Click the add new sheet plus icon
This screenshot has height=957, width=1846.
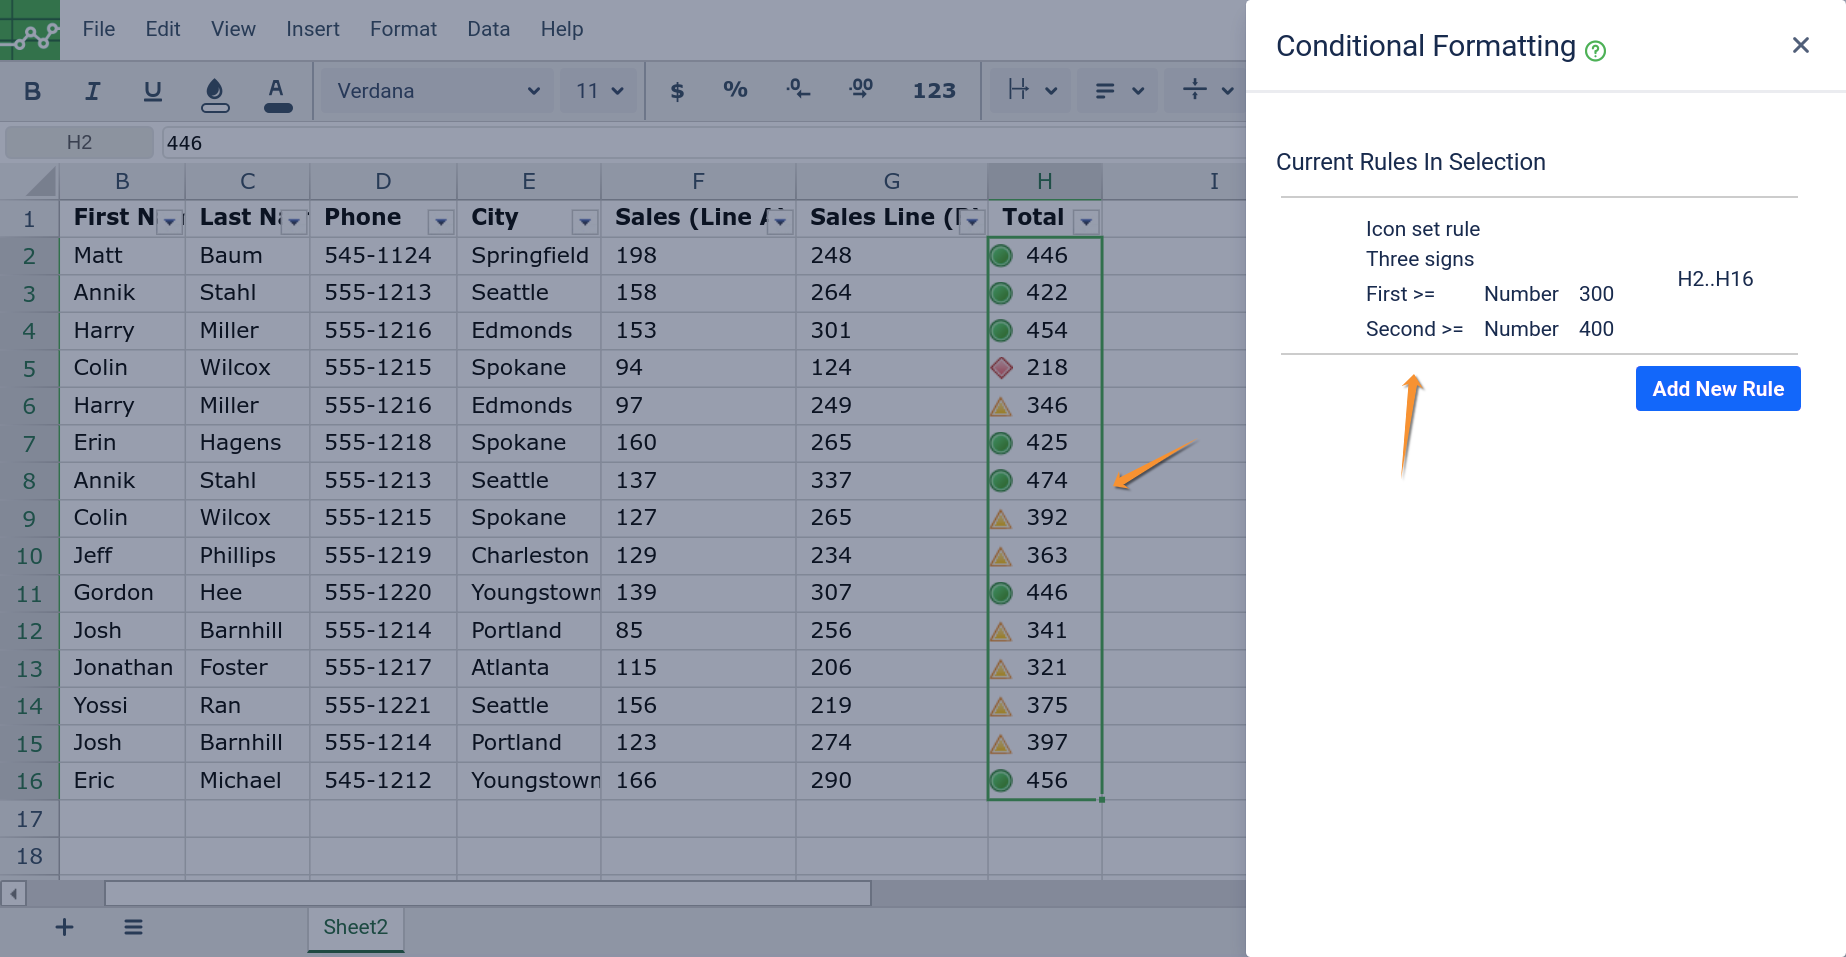(64, 927)
